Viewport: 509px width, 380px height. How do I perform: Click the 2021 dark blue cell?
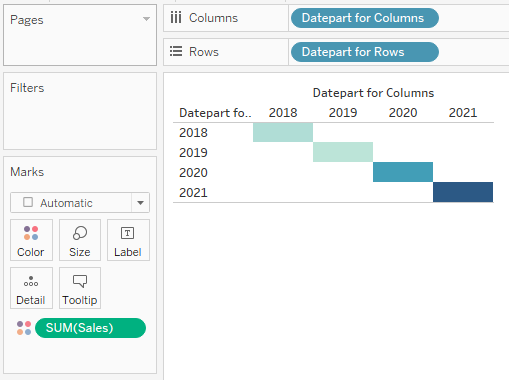(x=463, y=192)
